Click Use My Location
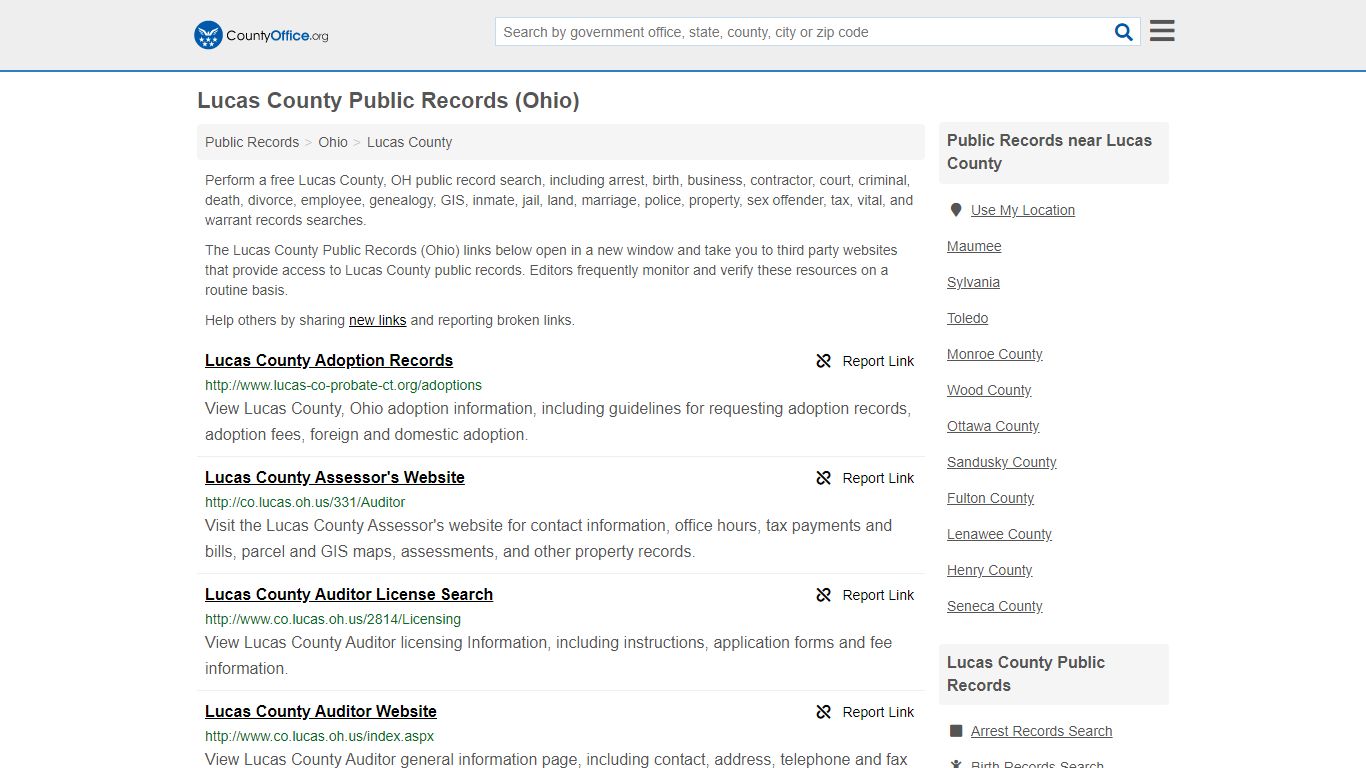 pyautogui.click(x=1023, y=210)
